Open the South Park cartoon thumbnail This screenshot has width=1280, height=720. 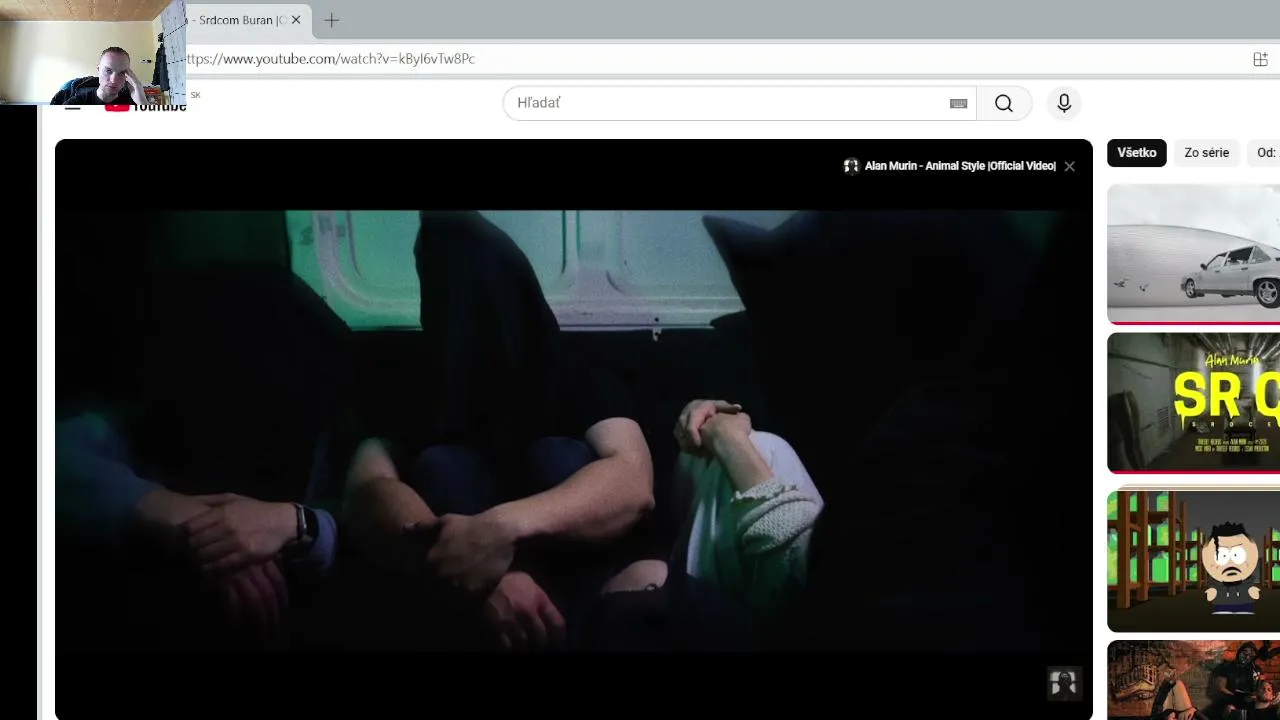point(1193,560)
